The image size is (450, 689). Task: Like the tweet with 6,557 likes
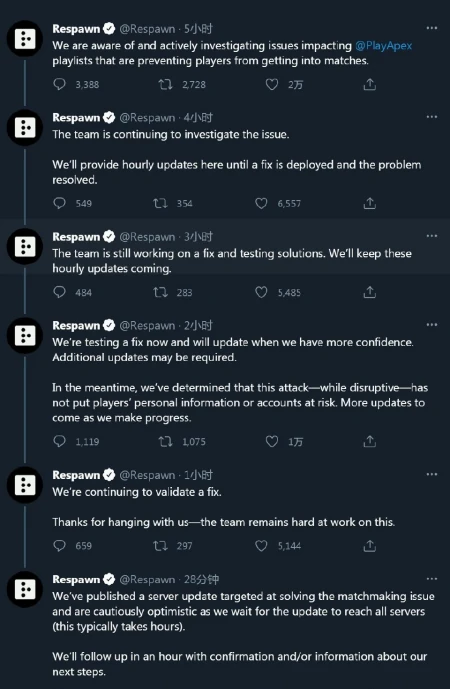click(x=261, y=203)
